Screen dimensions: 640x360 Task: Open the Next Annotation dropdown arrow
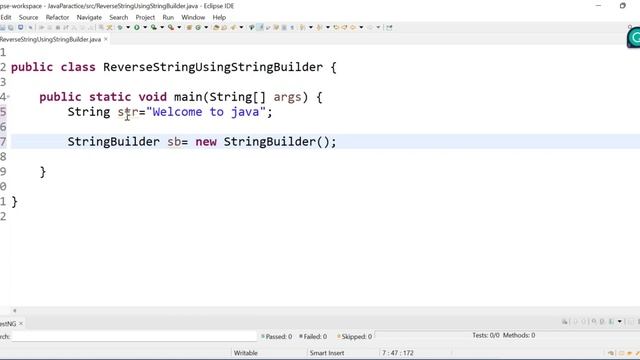point(311,27)
